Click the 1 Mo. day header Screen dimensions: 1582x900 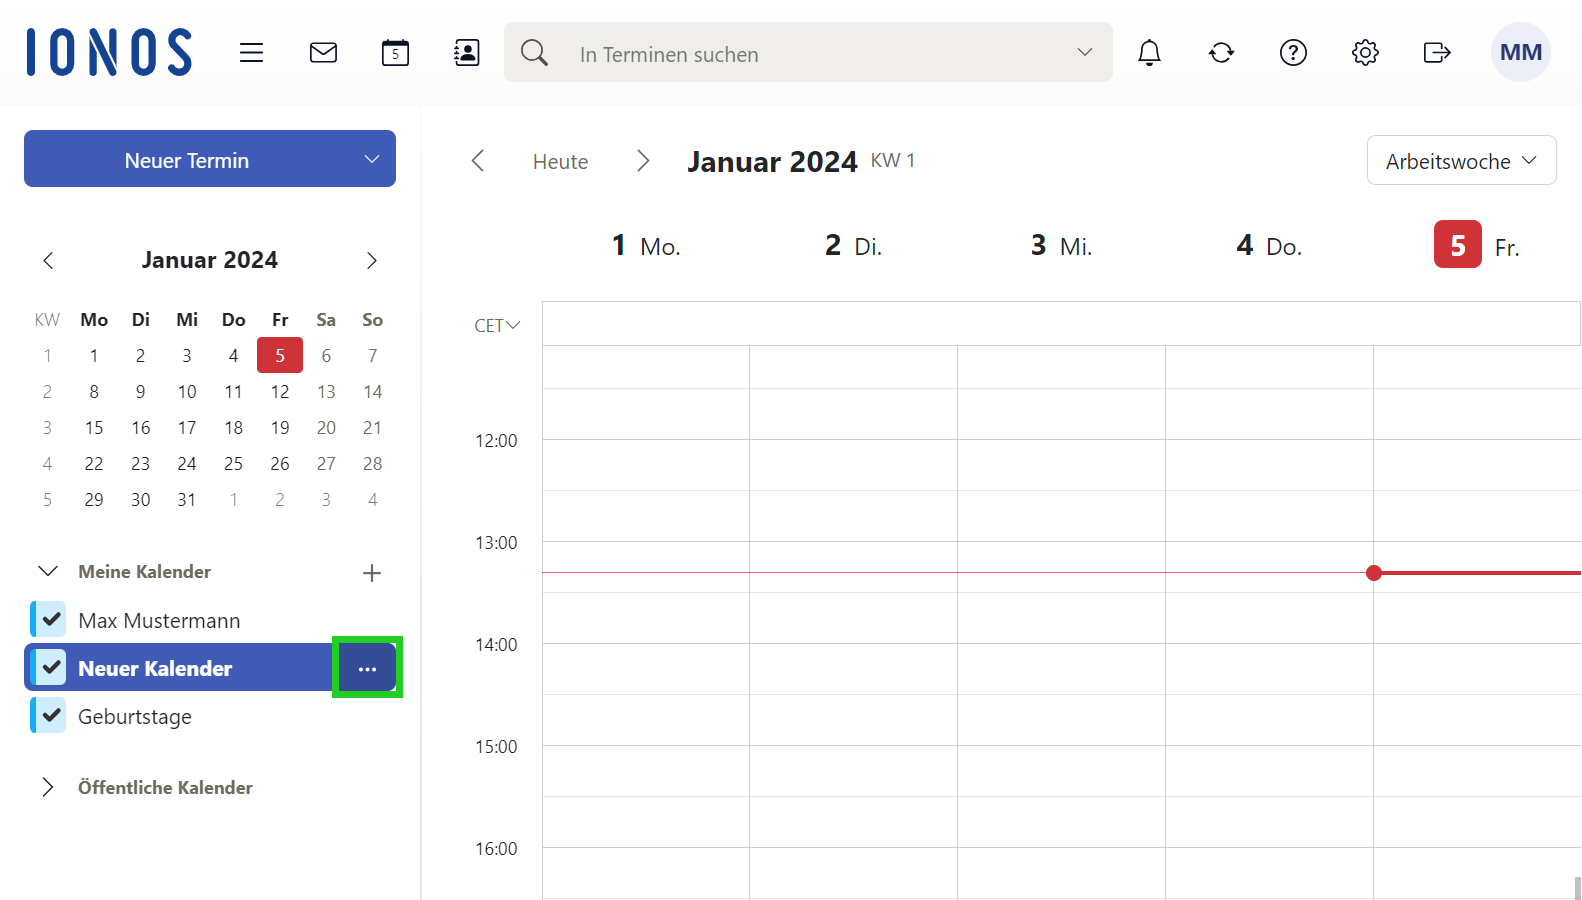pos(646,246)
